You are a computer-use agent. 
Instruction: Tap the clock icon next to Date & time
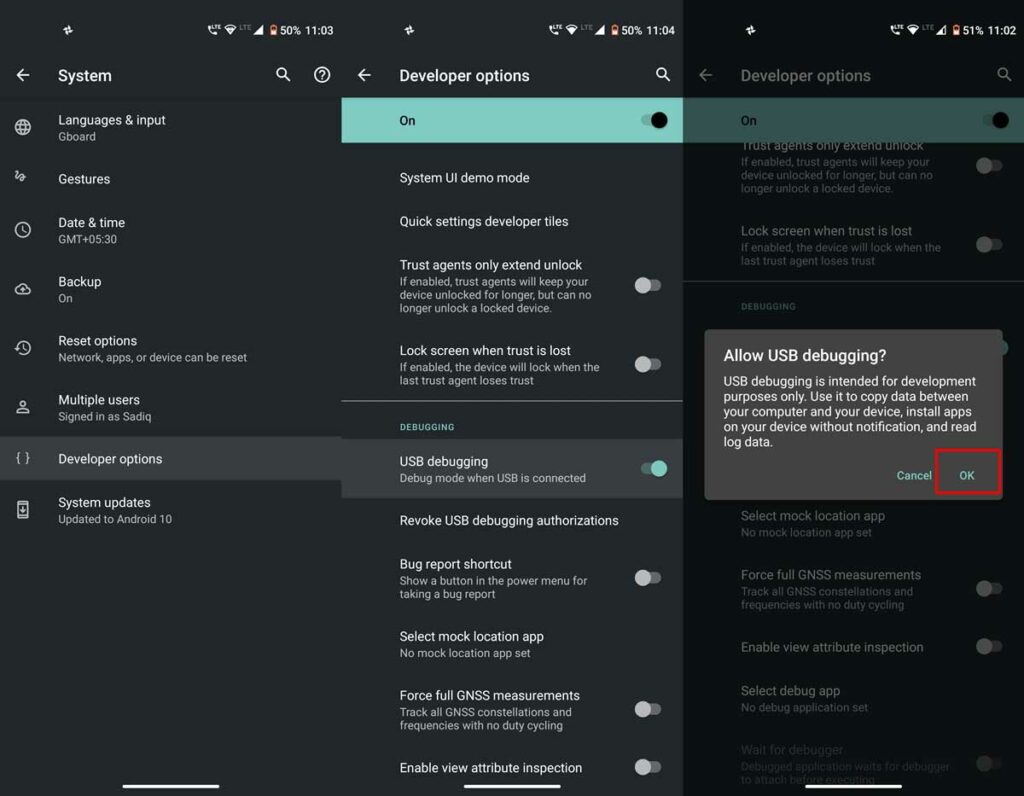point(24,229)
